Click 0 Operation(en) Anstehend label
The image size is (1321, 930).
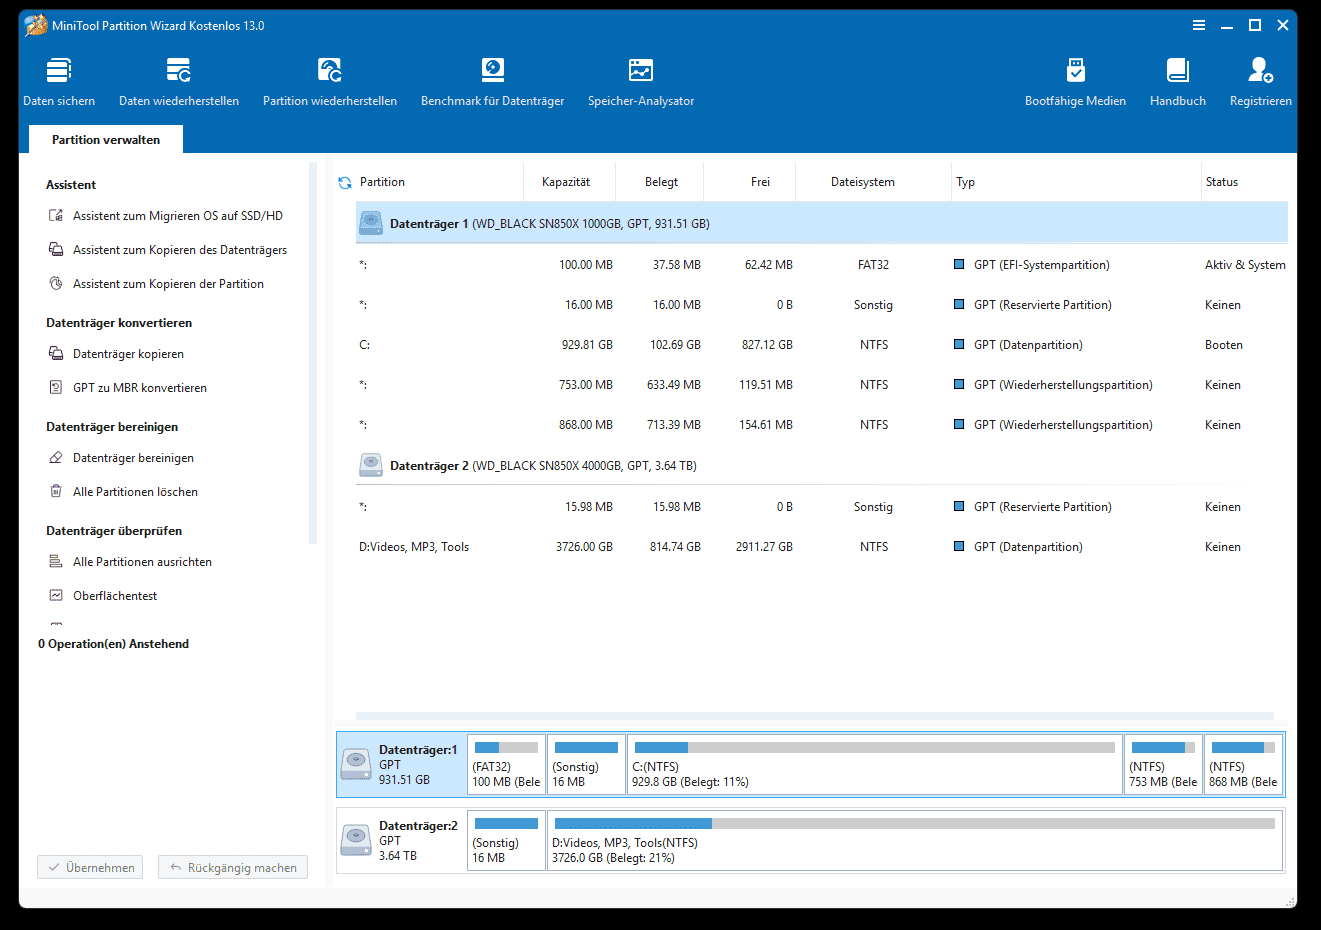[x=113, y=644]
